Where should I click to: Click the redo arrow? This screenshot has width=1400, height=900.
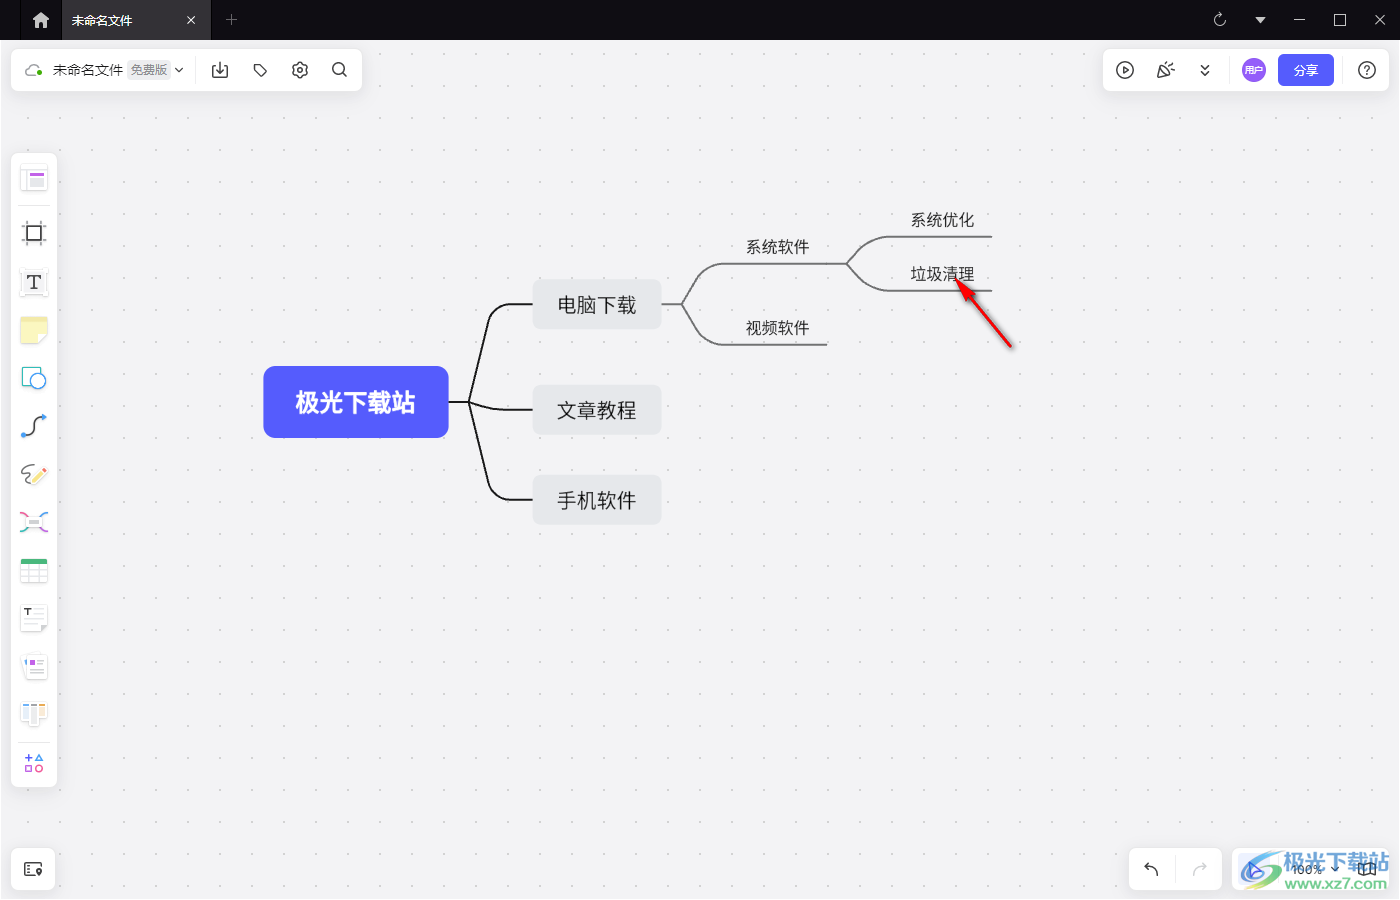tap(1200, 869)
